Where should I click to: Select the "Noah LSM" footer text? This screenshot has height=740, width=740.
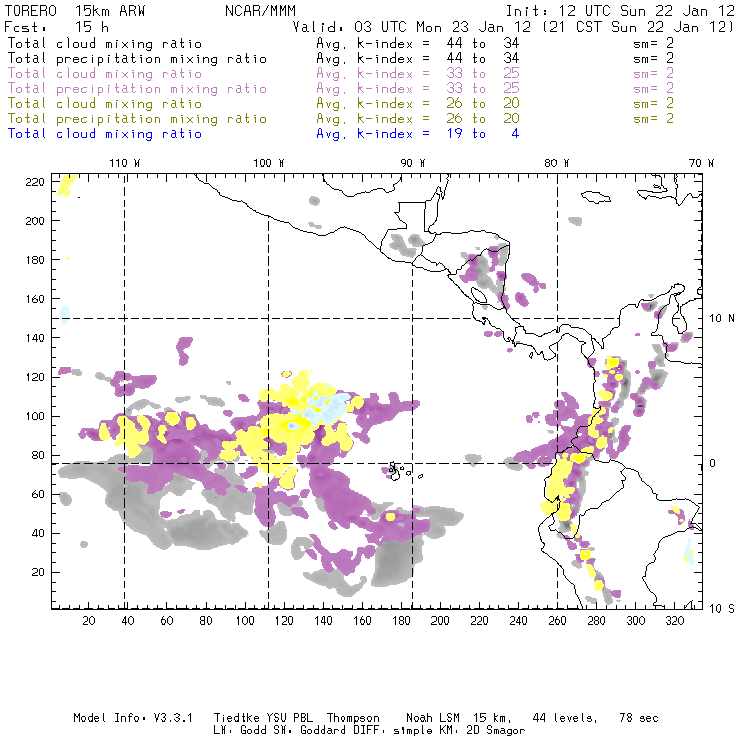433,718
